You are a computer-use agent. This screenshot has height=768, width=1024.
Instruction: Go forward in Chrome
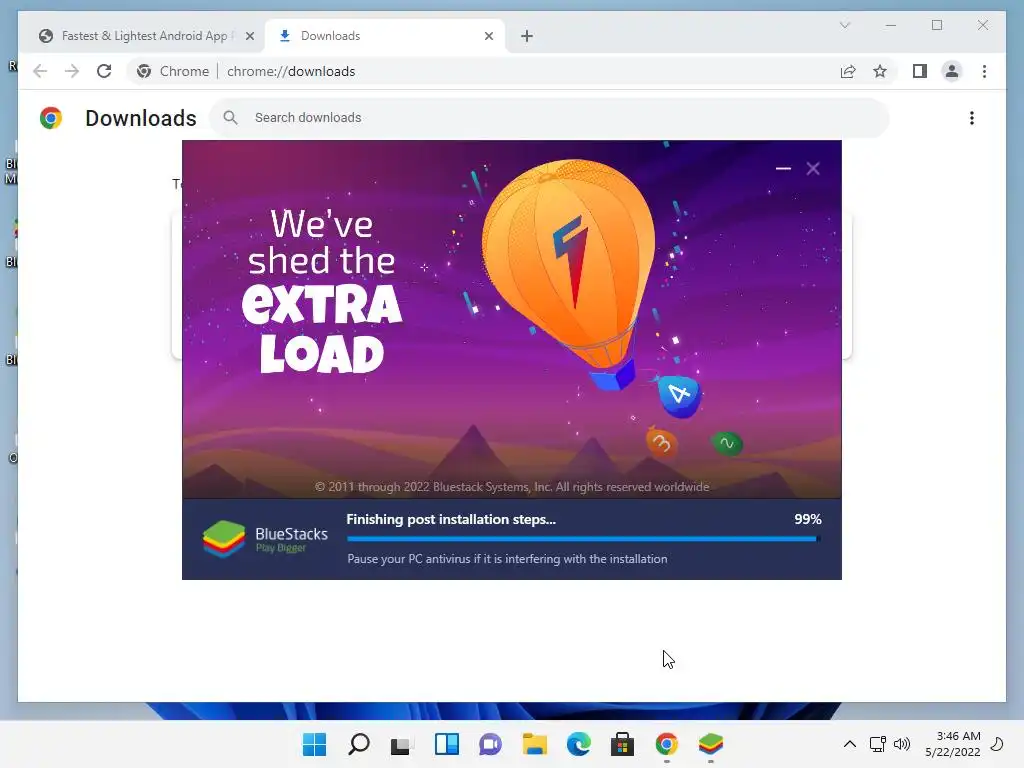[x=72, y=71]
